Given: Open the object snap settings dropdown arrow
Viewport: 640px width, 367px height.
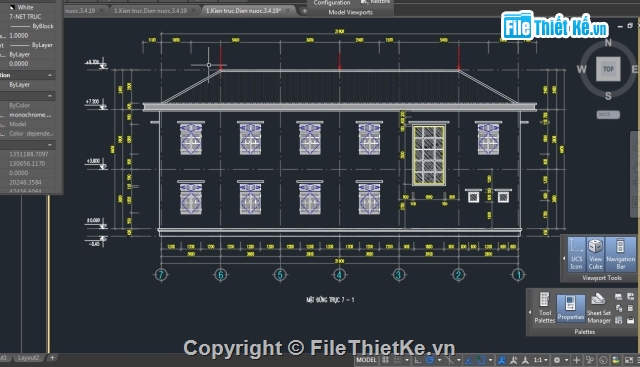Looking at the screenshot, I should click(491, 360).
